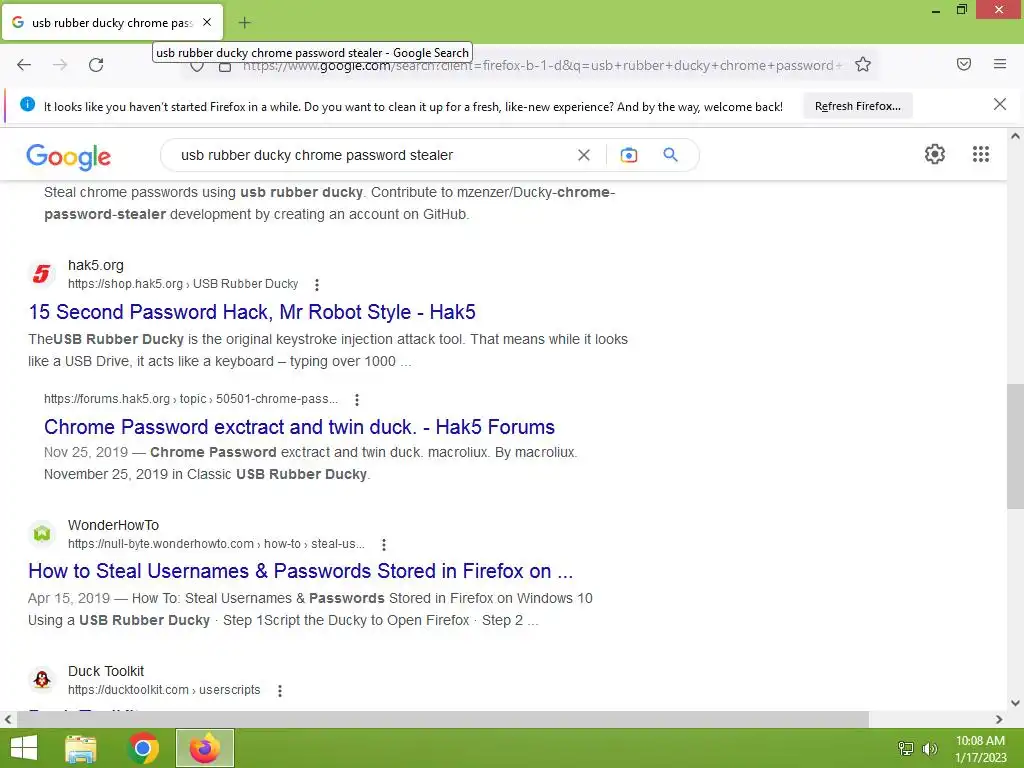The height and width of the screenshot is (768, 1024).
Task: Open the Duck Toolkit result options menu
Action: [x=280, y=691]
